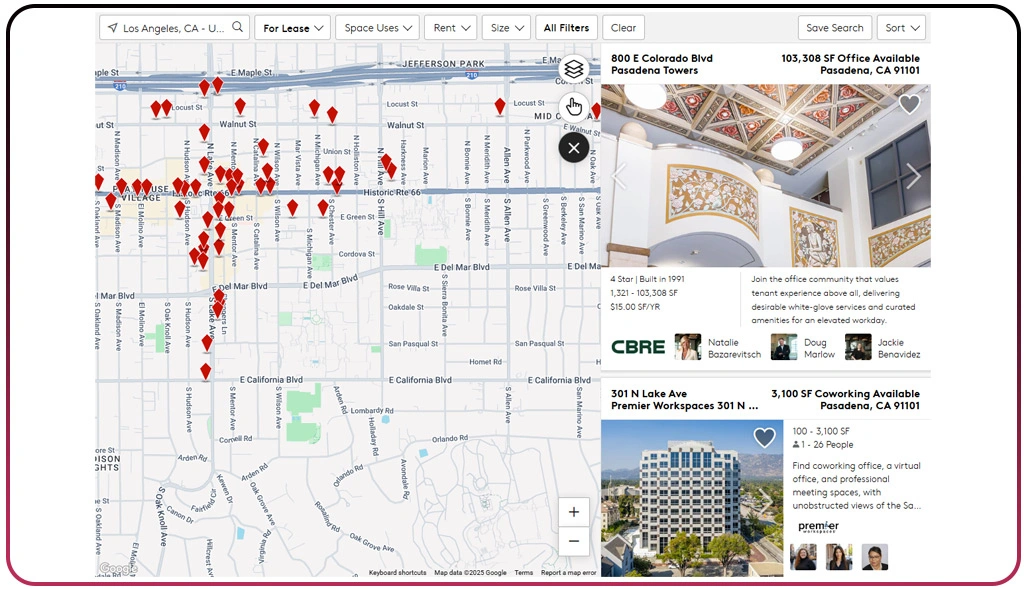
Task: Close the map with the X button
Action: pyautogui.click(x=573, y=149)
